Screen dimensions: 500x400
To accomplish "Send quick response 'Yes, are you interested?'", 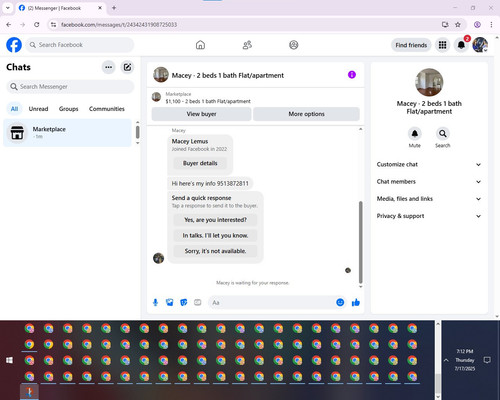I will click(x=215, y=220).
